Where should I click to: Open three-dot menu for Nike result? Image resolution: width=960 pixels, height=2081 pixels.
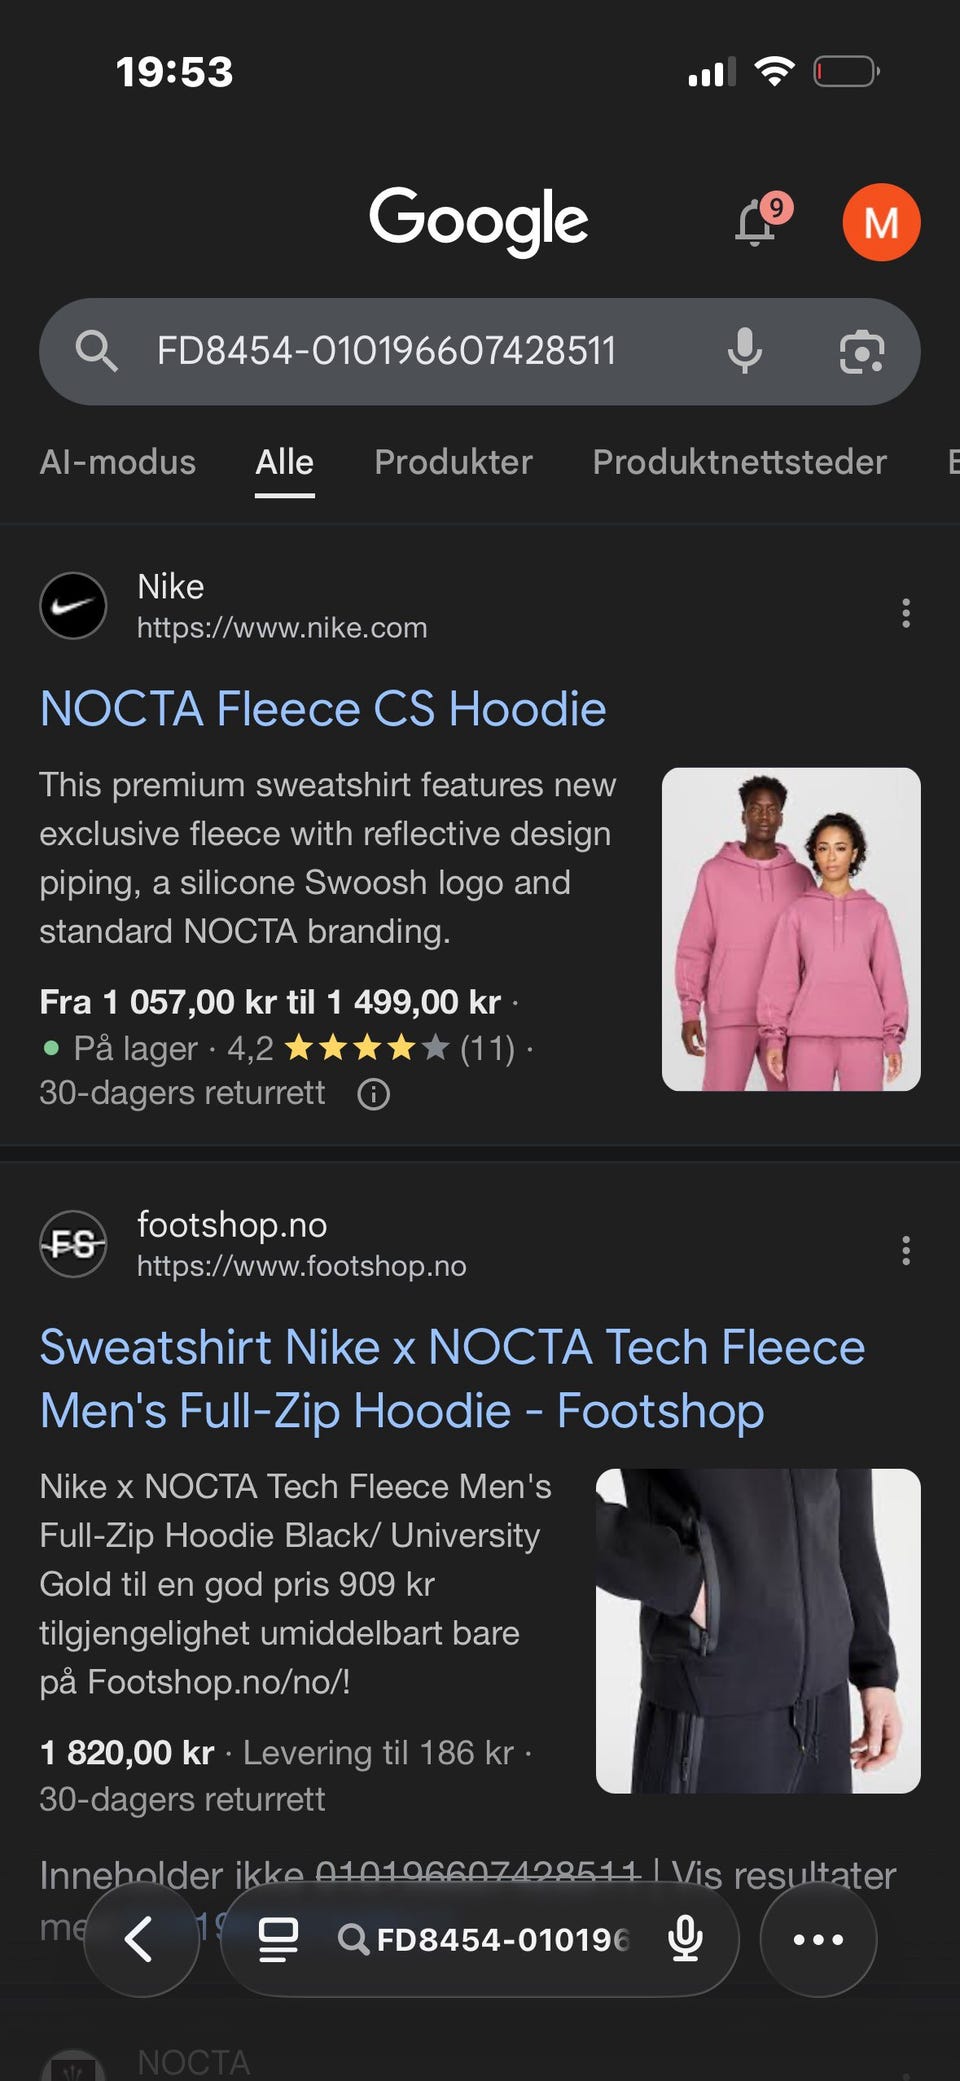(905, 613)
